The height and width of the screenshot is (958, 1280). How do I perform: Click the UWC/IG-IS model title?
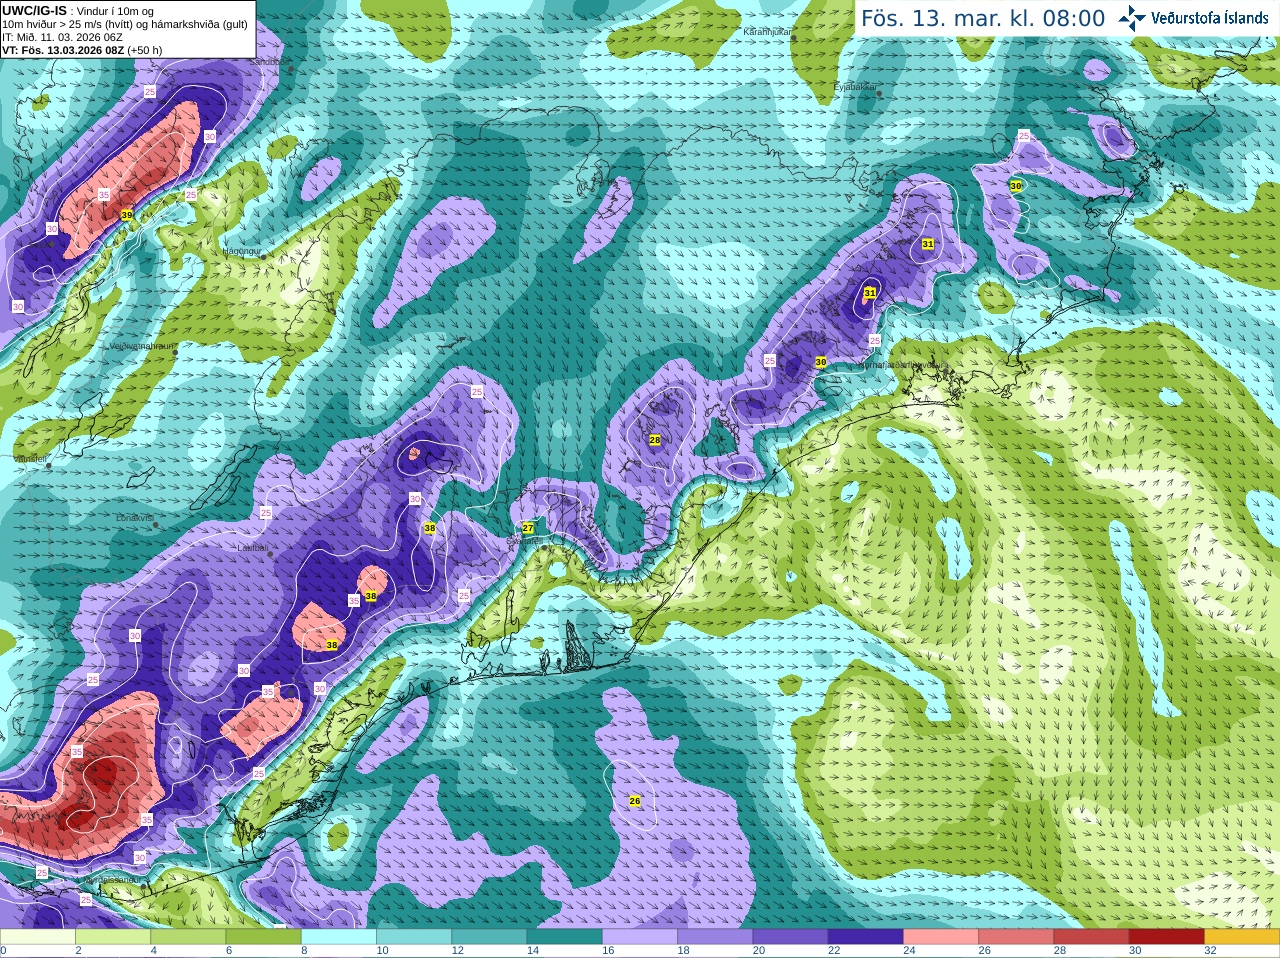pyautogui.click(x=35, y=10)
